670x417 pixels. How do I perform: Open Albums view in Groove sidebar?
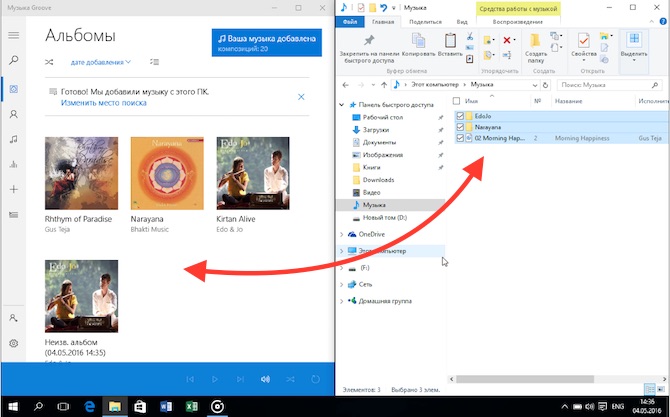click(14, 89)
